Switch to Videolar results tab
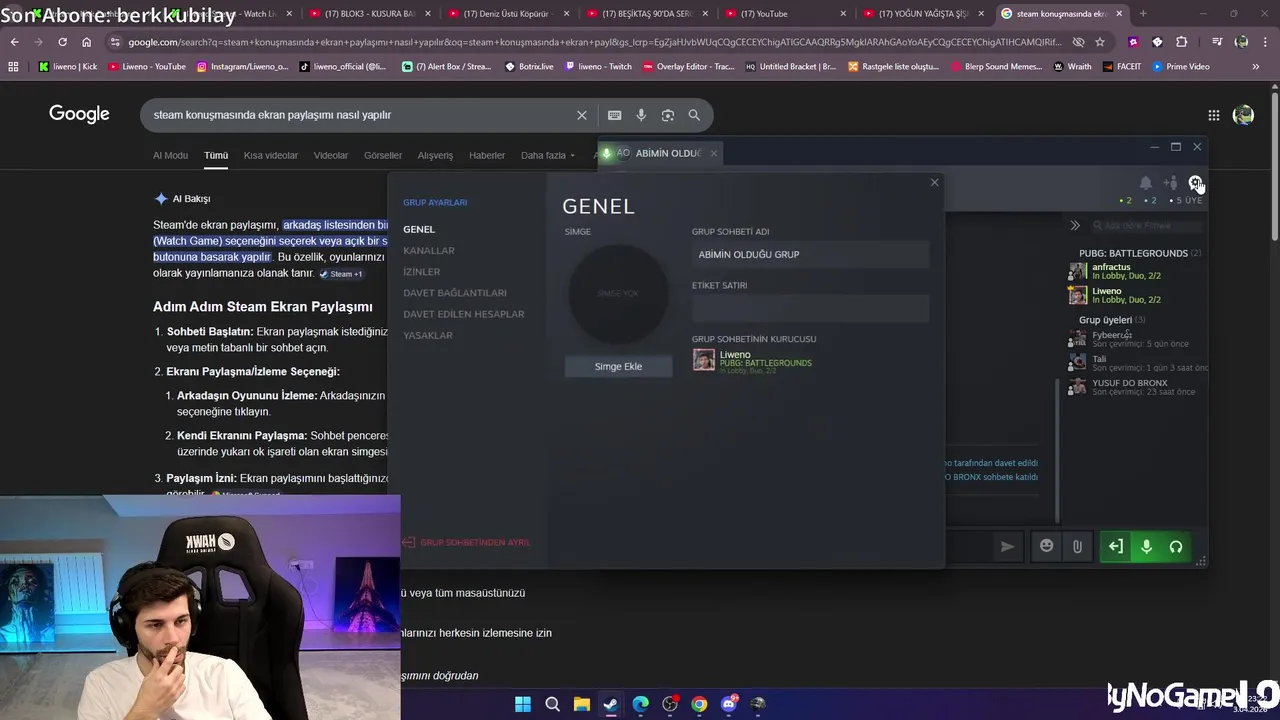1280x720 pixels. click(x=331, y=155)
